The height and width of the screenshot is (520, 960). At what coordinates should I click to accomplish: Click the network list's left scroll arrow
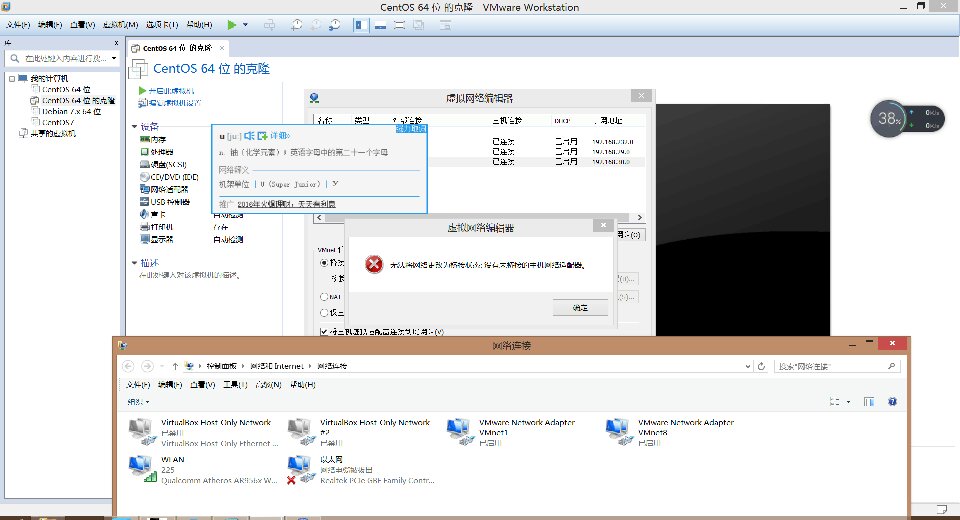click(x=320, y=217)
